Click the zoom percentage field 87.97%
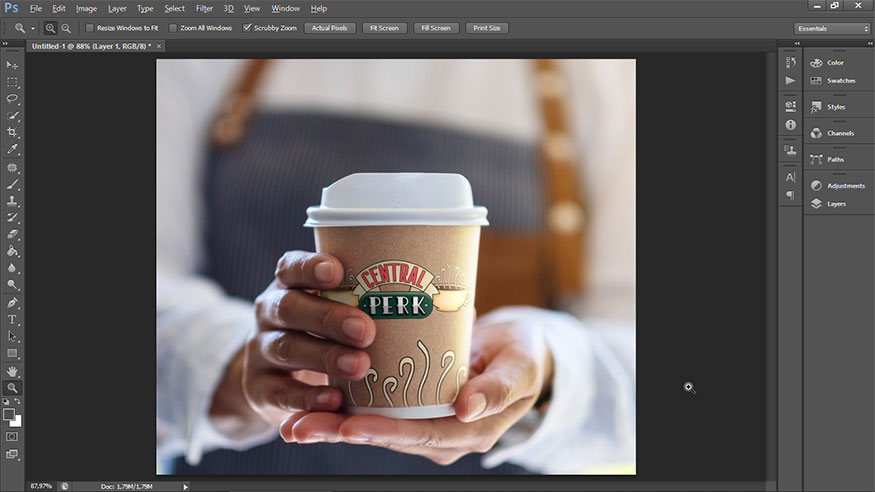The image size is (875, 492). pos(41,486)
